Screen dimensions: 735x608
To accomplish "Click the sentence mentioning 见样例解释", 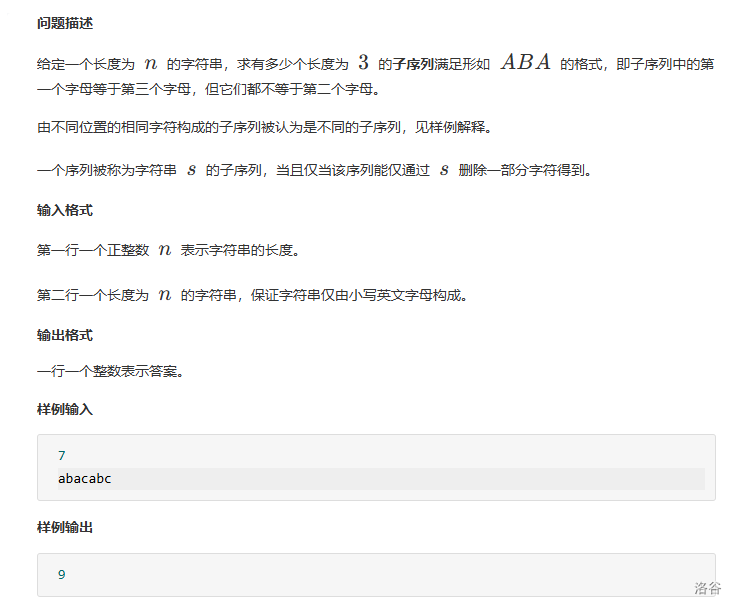I will (x=265, y=127).
